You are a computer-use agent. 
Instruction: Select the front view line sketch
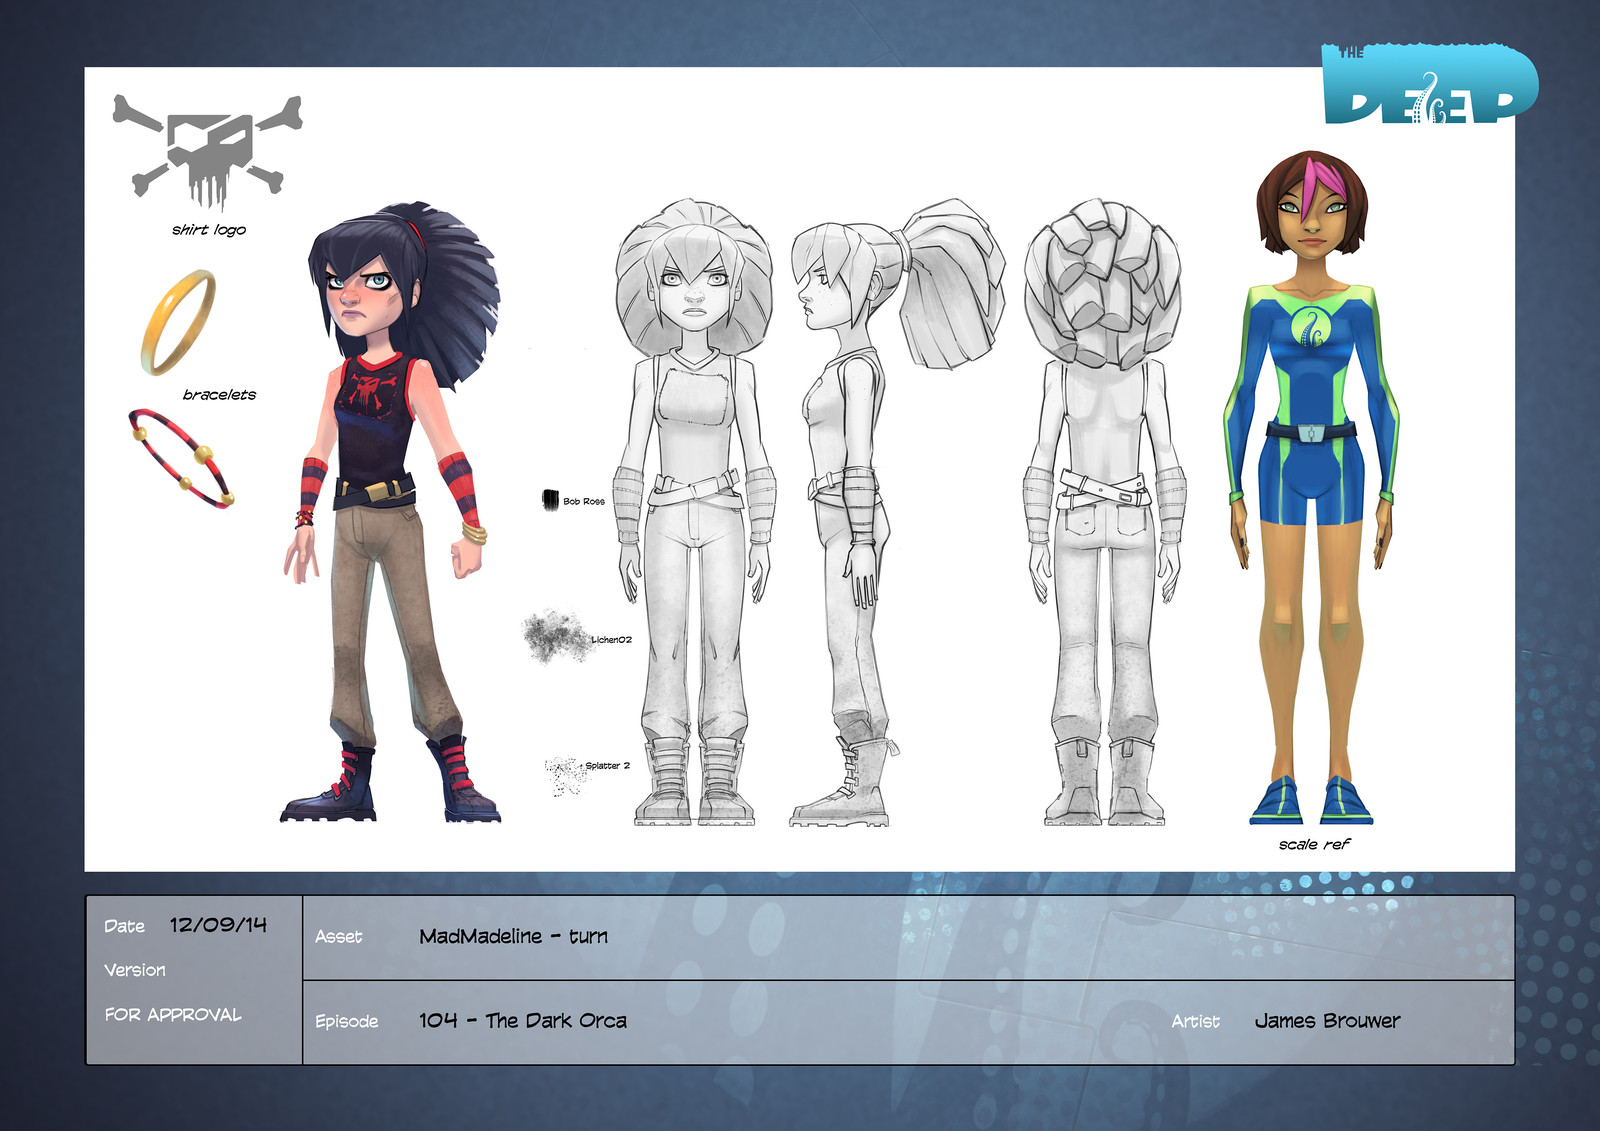click(694, 512)
